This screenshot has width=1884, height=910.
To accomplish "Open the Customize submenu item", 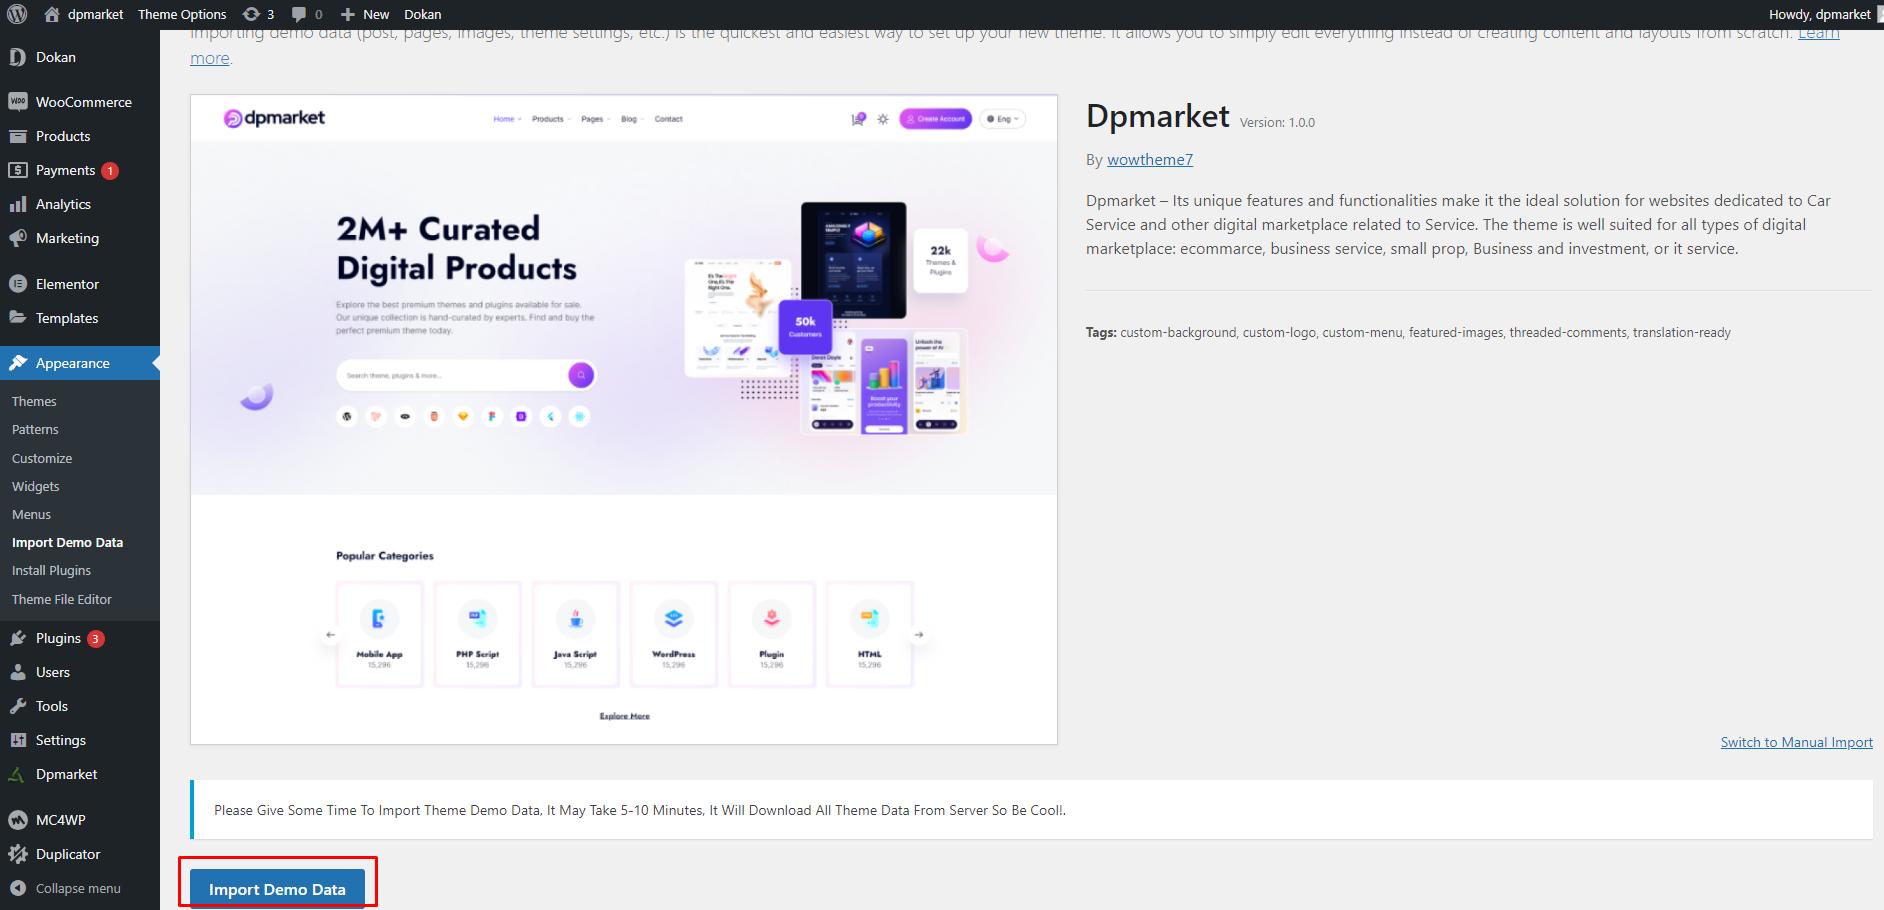I will [42, 458].
